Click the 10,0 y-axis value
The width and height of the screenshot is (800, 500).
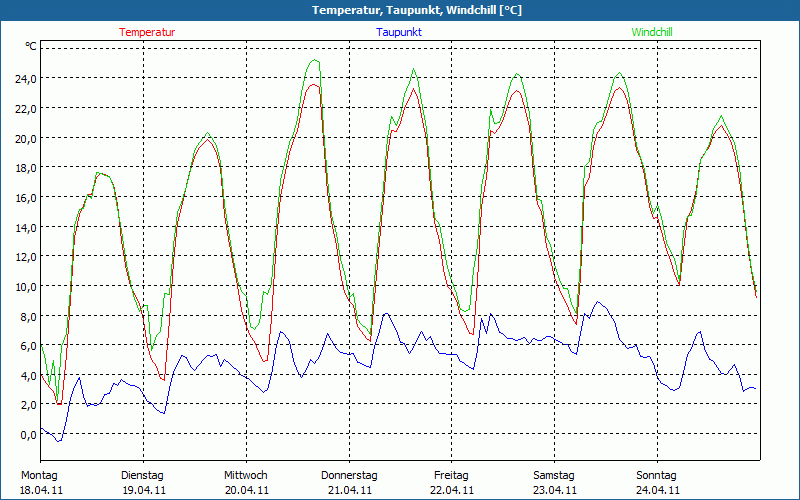pyautogui.click(x=25, y=286)
